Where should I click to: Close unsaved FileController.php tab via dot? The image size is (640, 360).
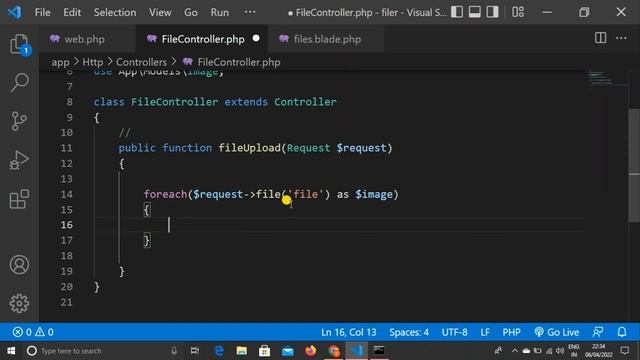coord(256,38)
